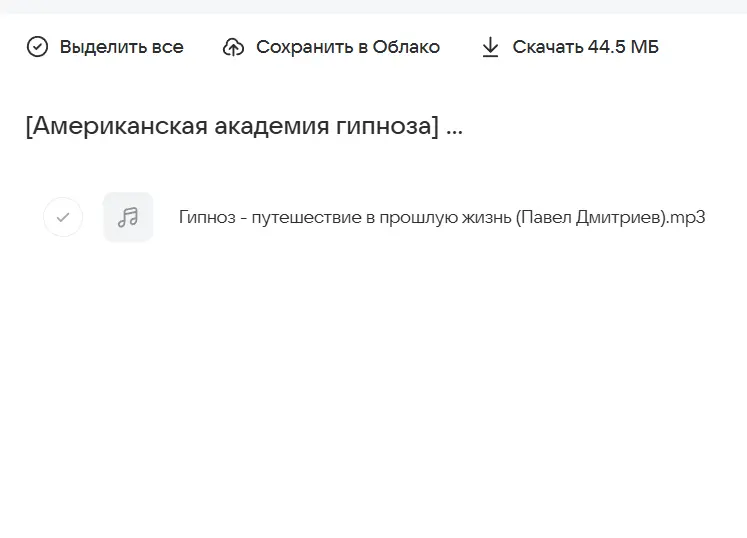Viewport: 747px width, 538px height.
Task: Choose "Сохранить в Облако" text
Action: click(347, 47)
